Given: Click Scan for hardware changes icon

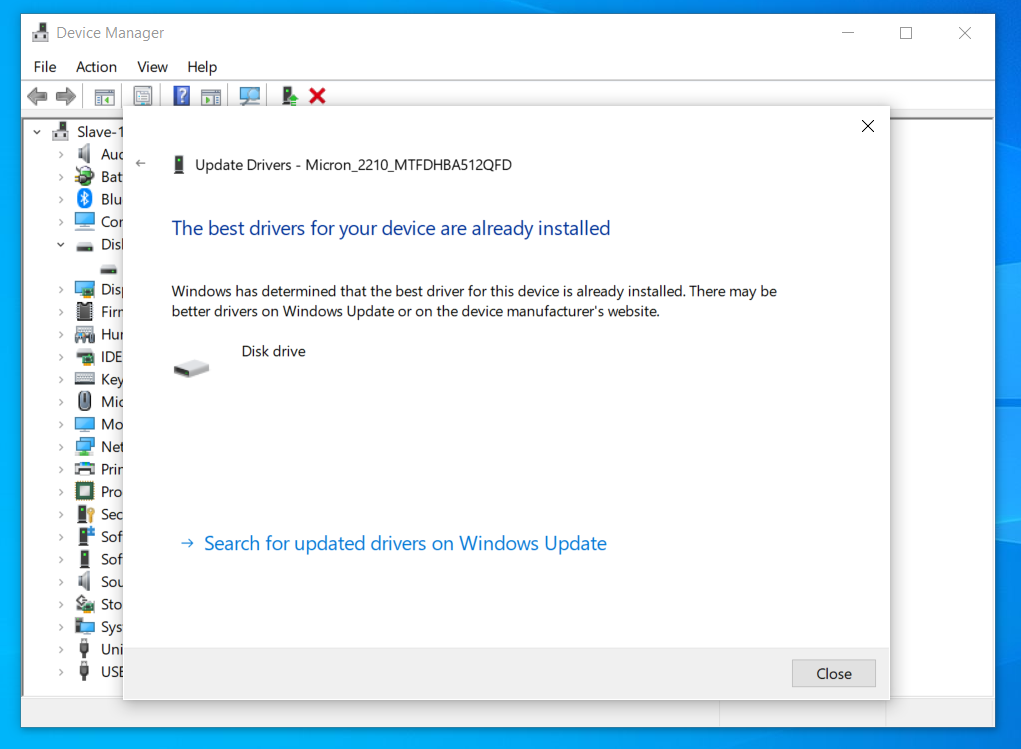Looking at the screenshot, I should coord(249,96).
